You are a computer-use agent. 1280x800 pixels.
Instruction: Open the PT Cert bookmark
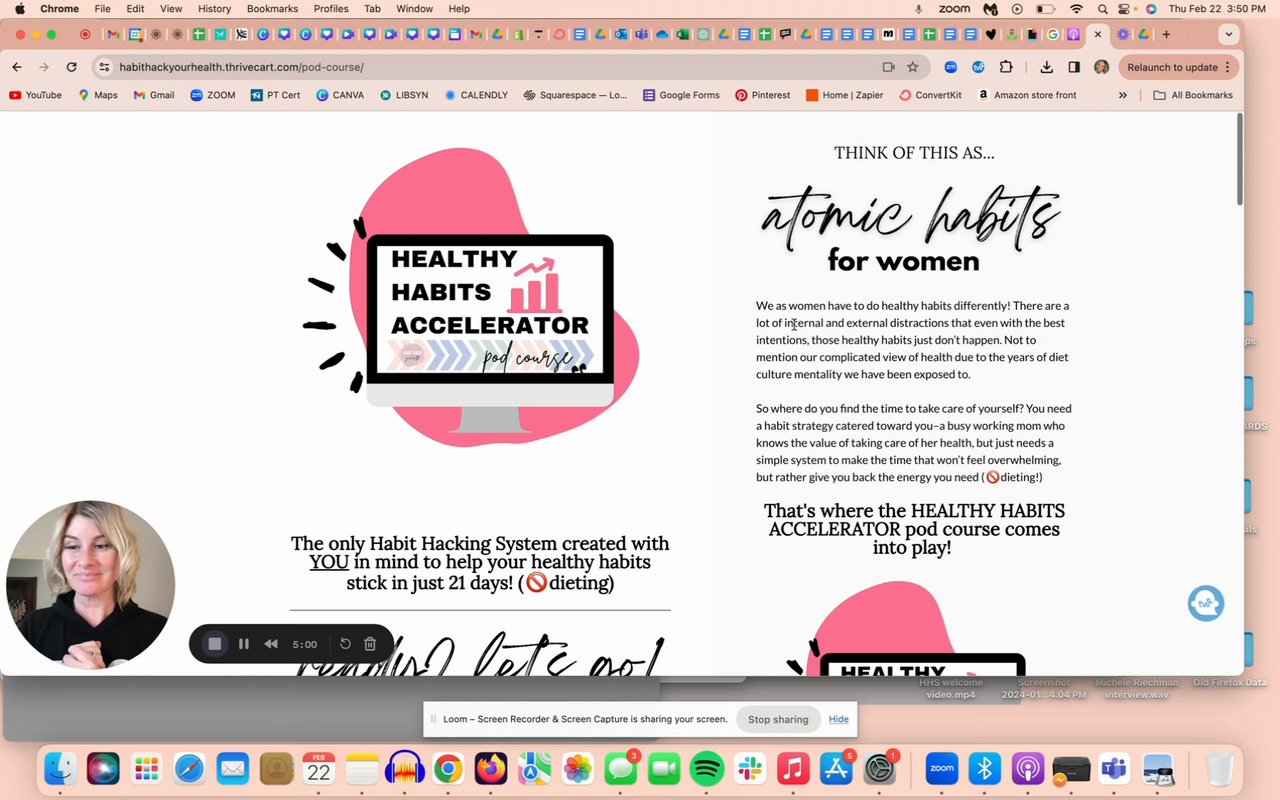click(x=275, y=95)
